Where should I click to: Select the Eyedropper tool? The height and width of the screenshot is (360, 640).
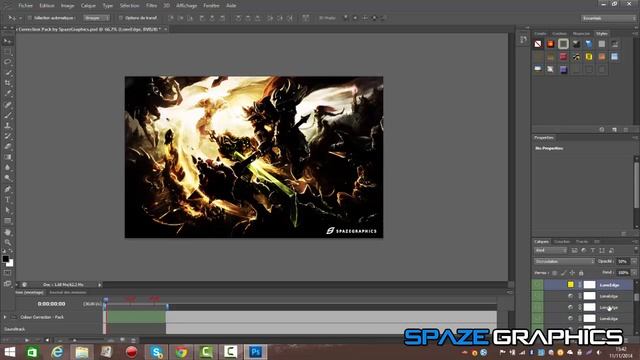[x=8, y=93]
